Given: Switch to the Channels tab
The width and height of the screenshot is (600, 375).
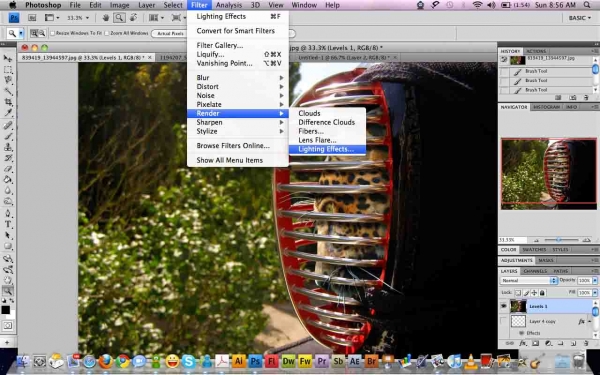Looking at the screenshot, I should 535,271.
